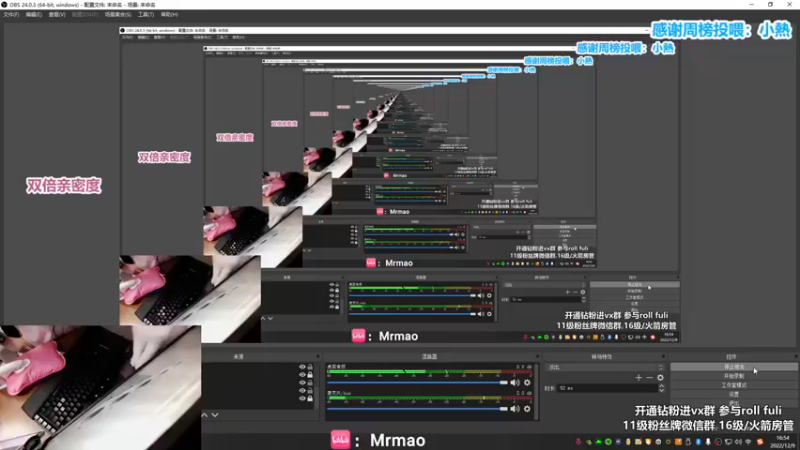Remove transition with the minus icon
The image size is (800, 450).
[649, 378]
